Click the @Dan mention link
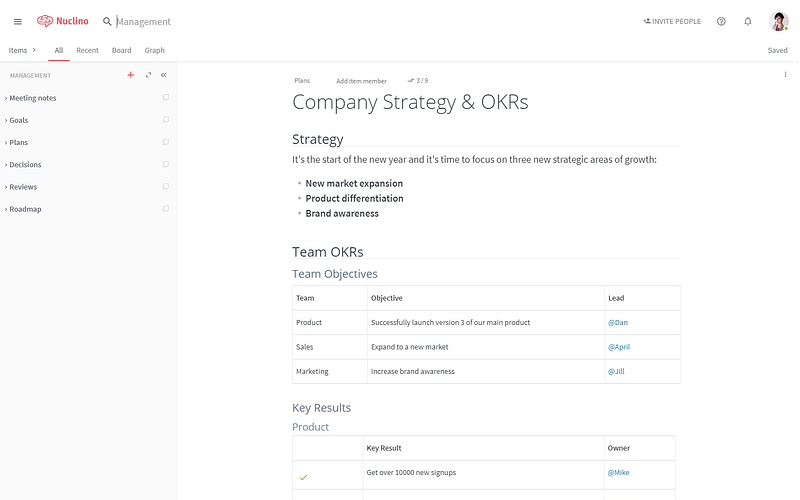The height and width of the screenshot is (500, 800). 618,322
